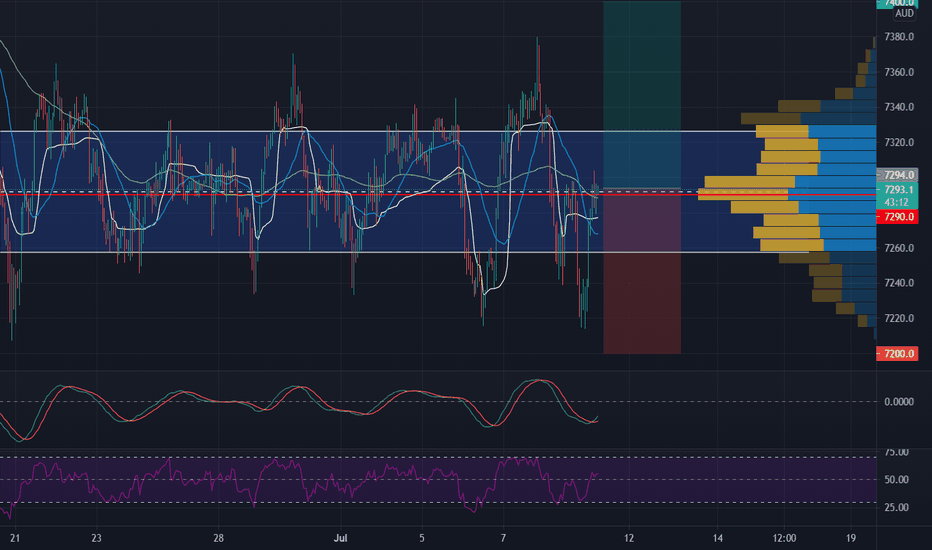Click the '5' date on time axis
Image resolution: width=932 pixels, height=550 pixels.
coord(422,538)
